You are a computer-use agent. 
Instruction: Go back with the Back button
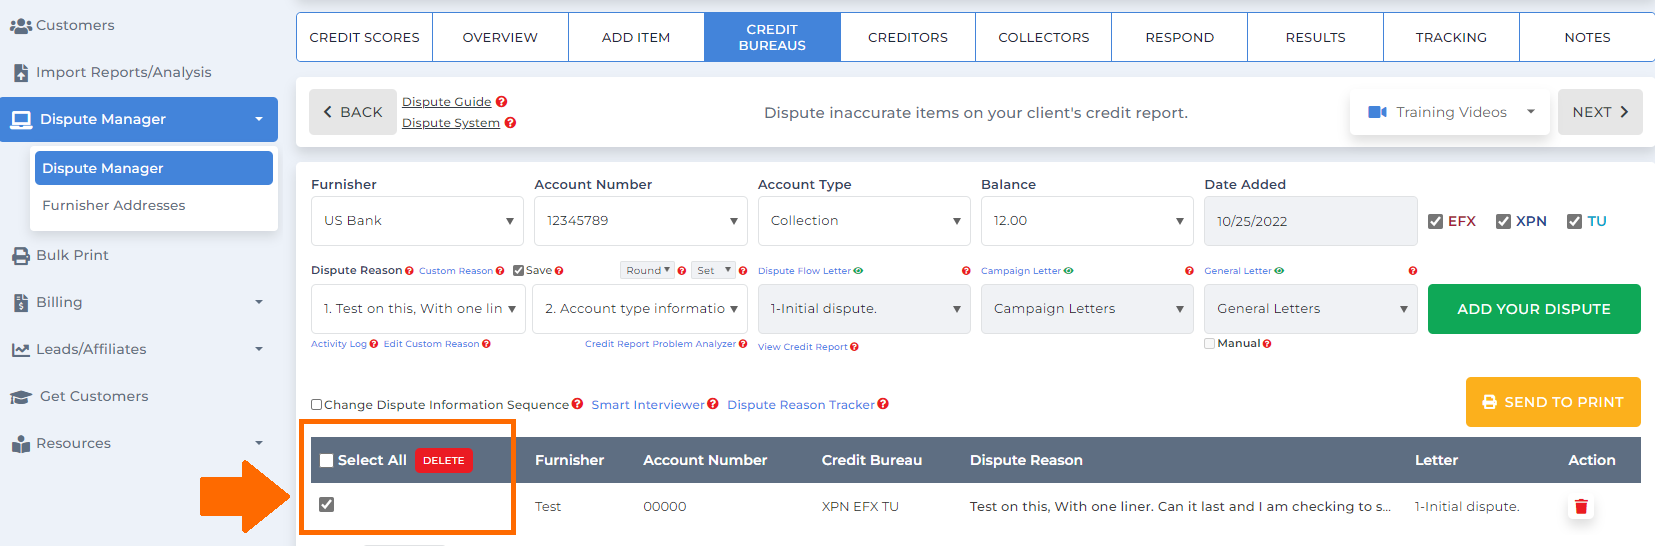pos(352,112)
